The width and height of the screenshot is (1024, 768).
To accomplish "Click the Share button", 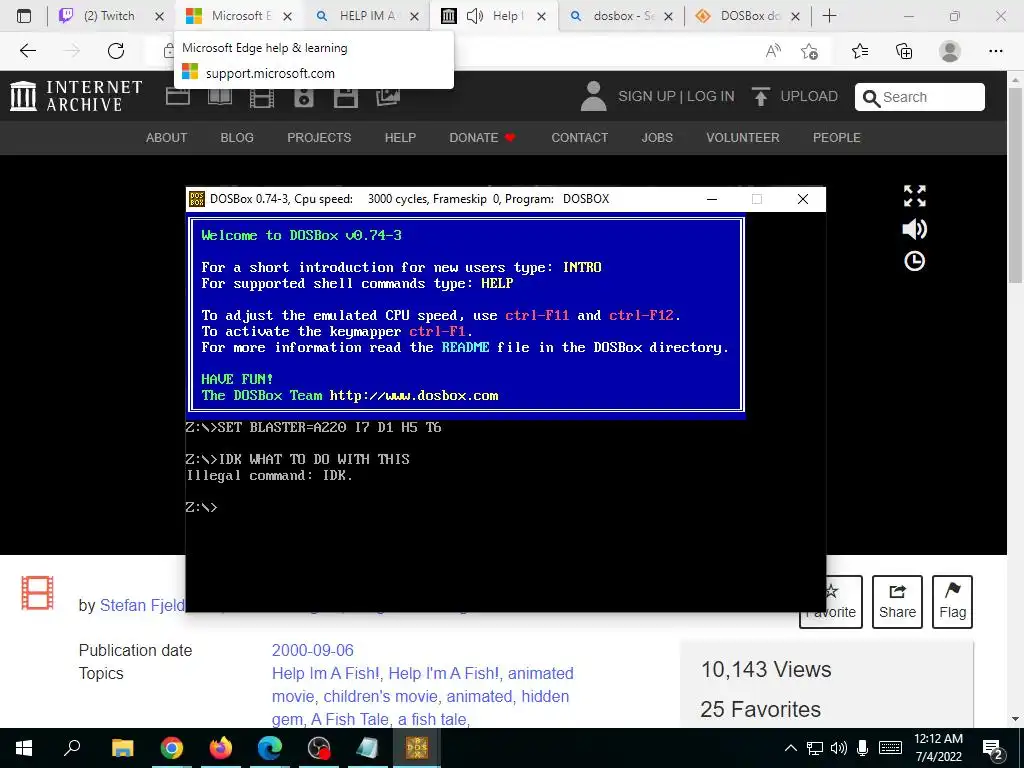I will [x=897, y=601].
